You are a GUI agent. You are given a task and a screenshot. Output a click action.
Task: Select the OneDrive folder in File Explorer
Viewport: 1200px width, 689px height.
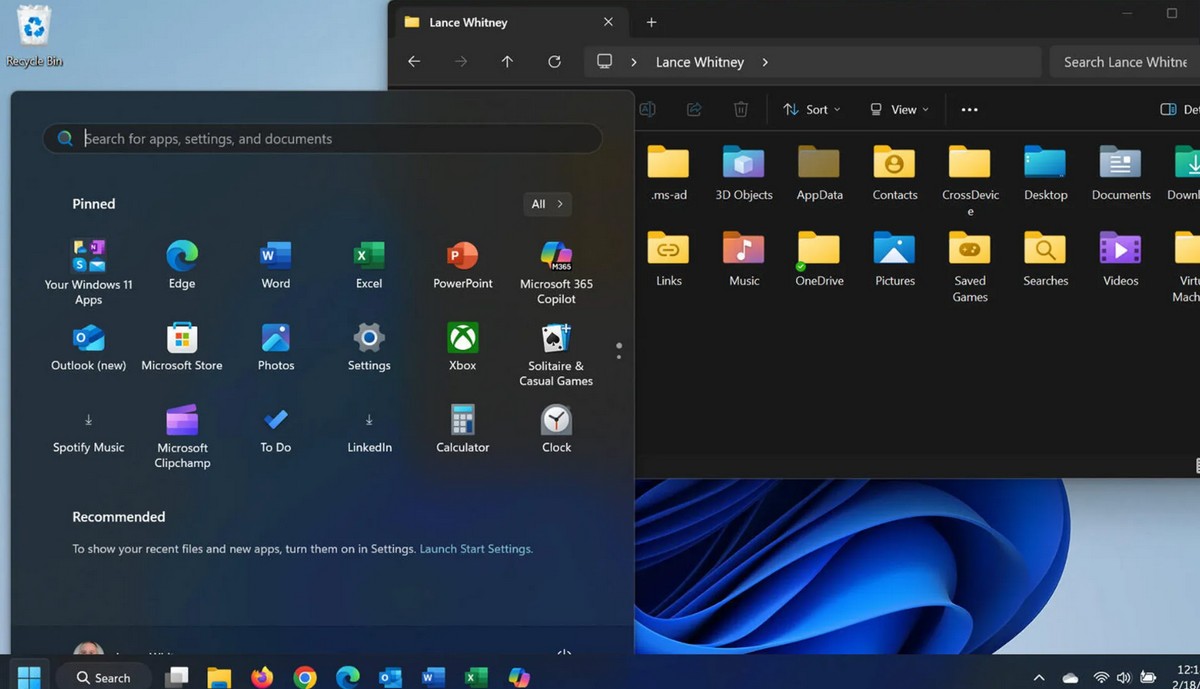819,259
